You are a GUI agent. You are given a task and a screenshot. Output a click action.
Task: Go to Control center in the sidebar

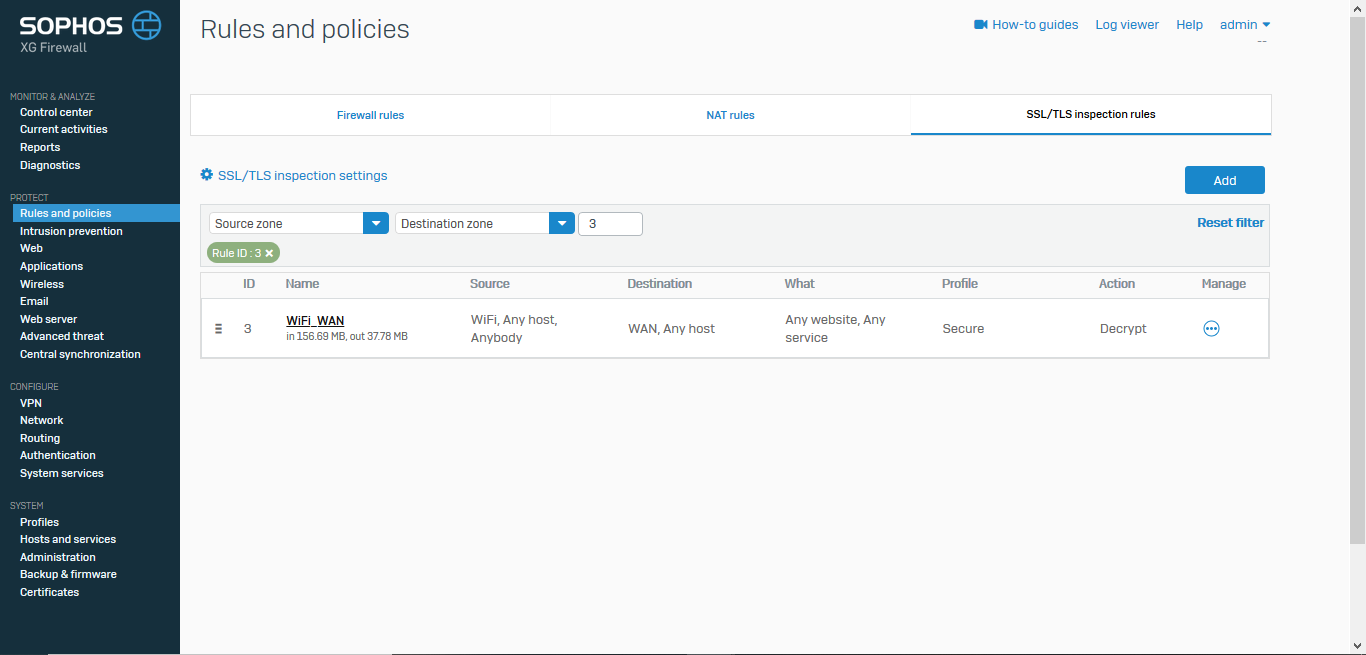(56, 112)
